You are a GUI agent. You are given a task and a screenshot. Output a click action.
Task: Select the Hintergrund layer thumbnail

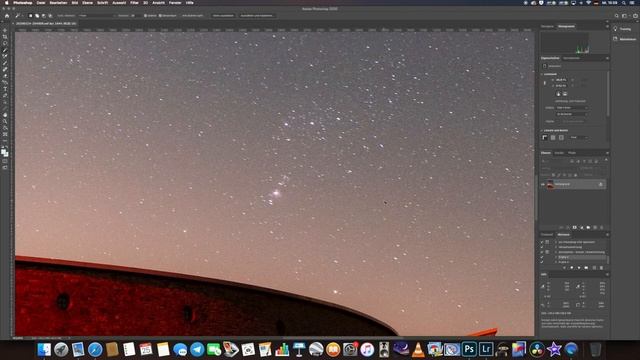point(550,184)
